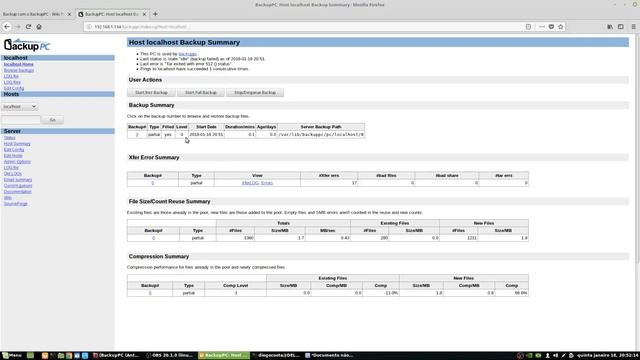Toggle the Firefox sidebar icon
This screenshot has width=640, height=360.
620,27
